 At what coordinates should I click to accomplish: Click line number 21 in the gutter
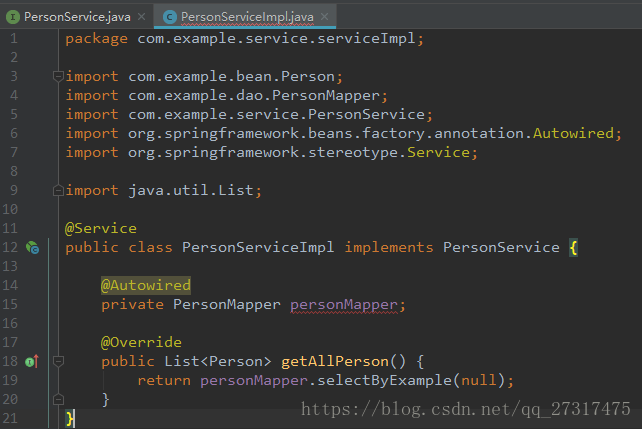coord(10,418)
